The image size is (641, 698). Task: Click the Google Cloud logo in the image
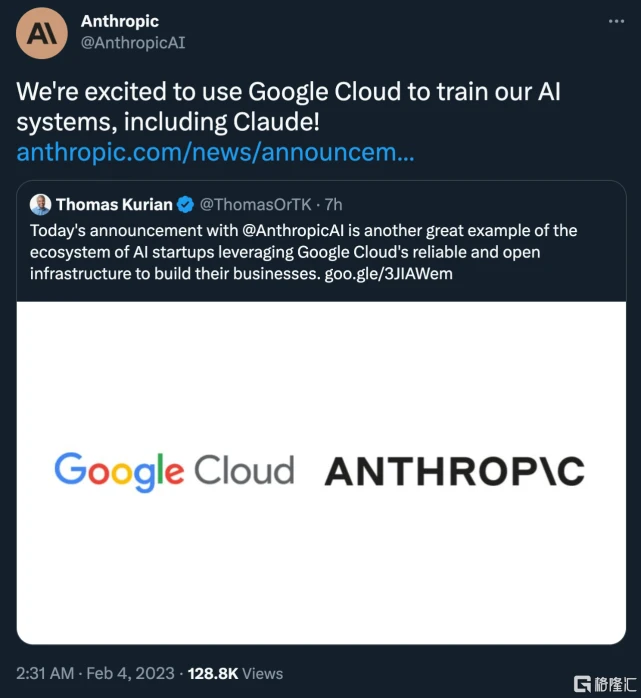pos(174,470)
